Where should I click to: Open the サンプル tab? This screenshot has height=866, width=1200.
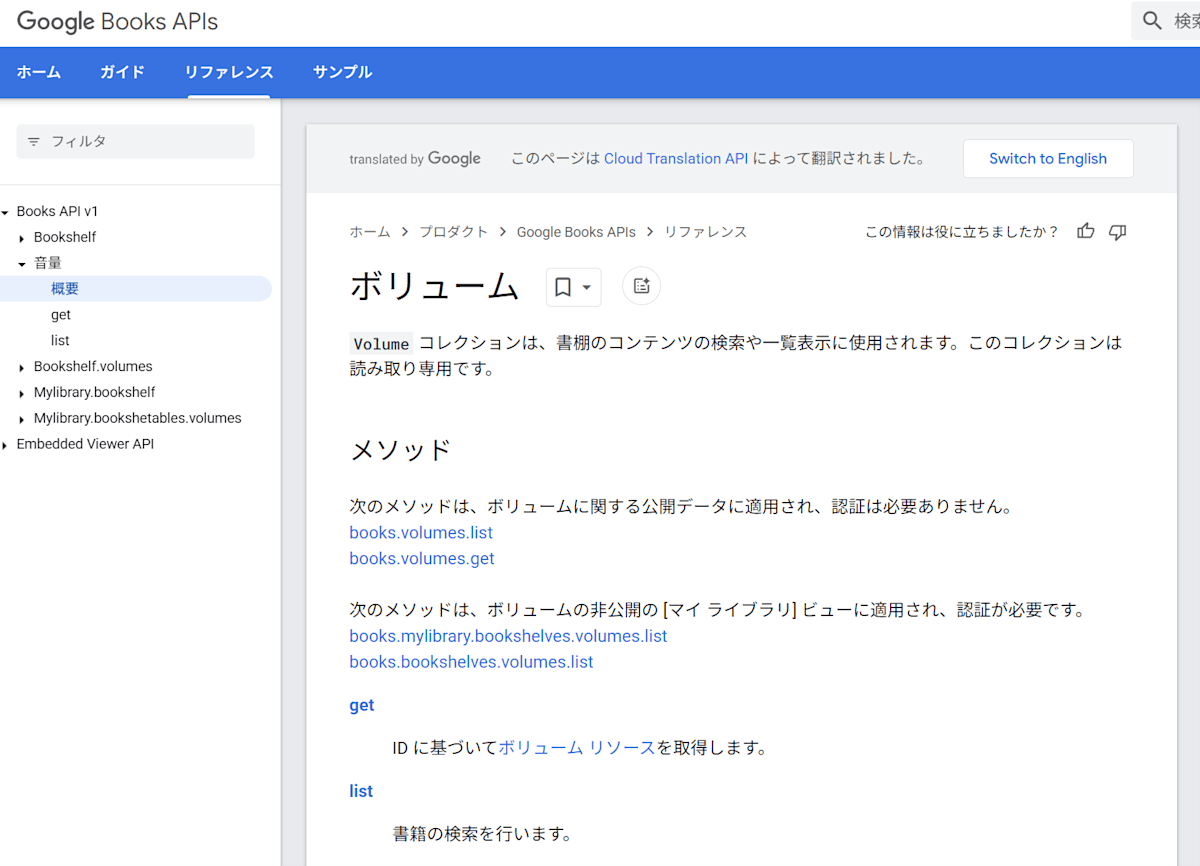[342, 72]
